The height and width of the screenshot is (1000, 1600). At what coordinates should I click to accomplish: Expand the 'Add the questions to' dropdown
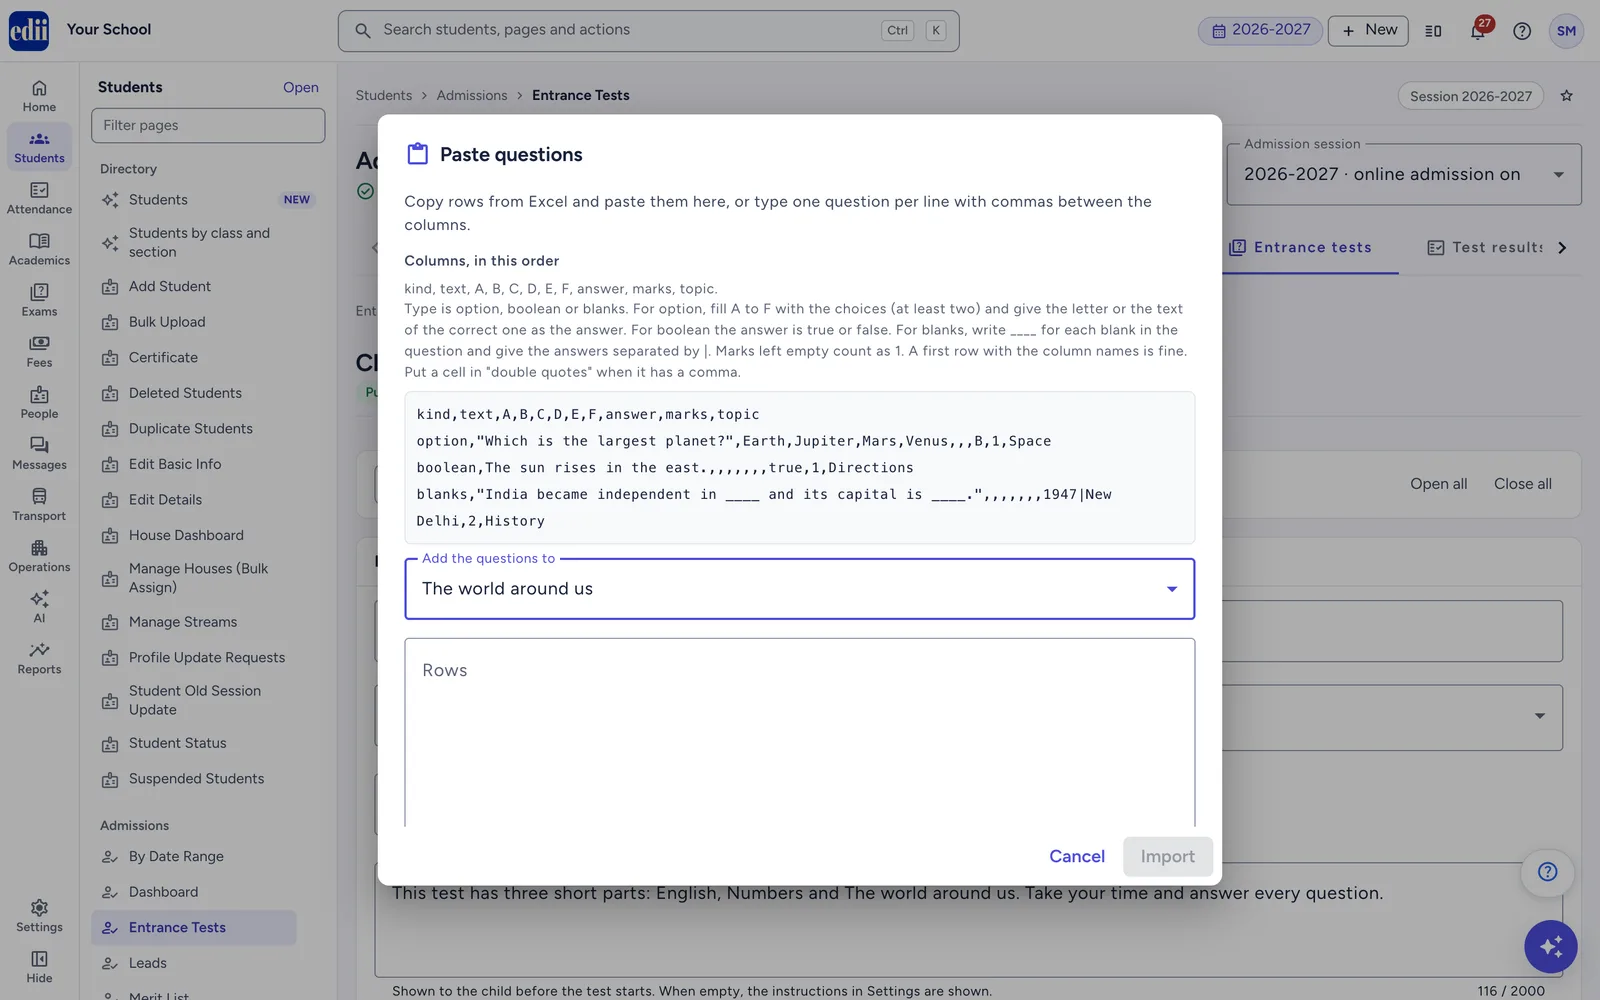799,589
